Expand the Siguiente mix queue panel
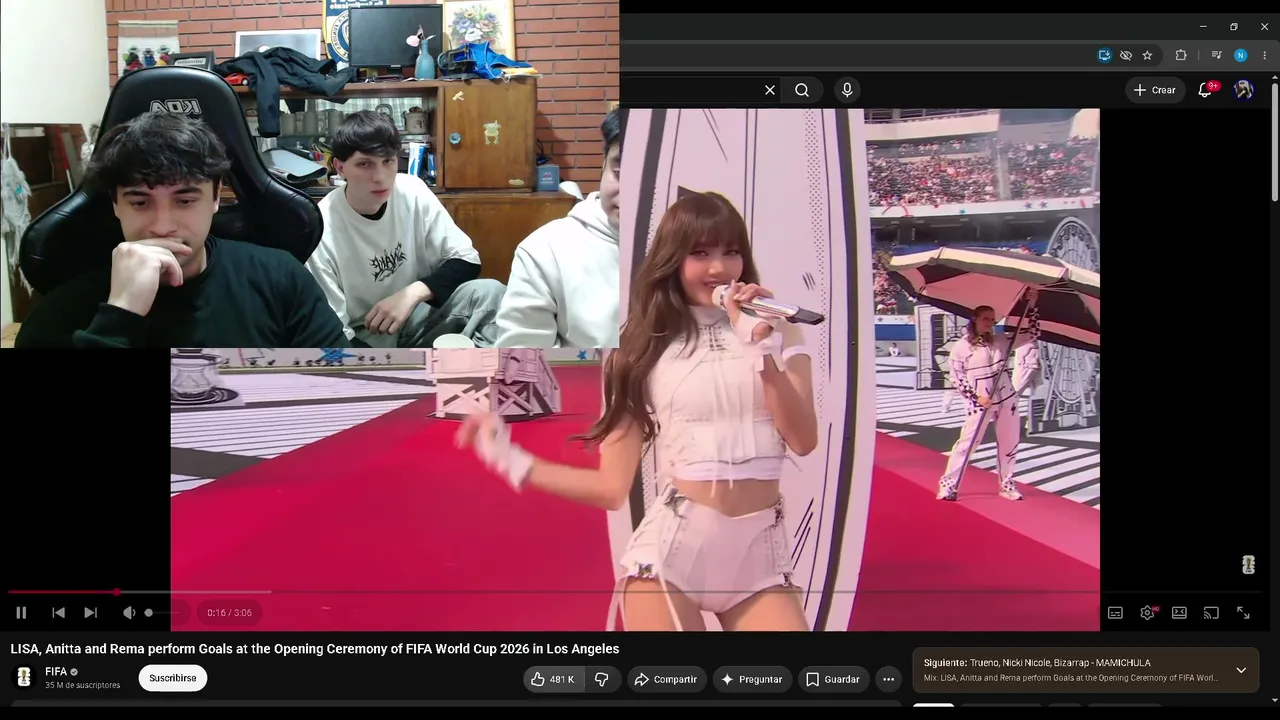This screenshot has width=1280, height=720. (x=1241, y=670)
